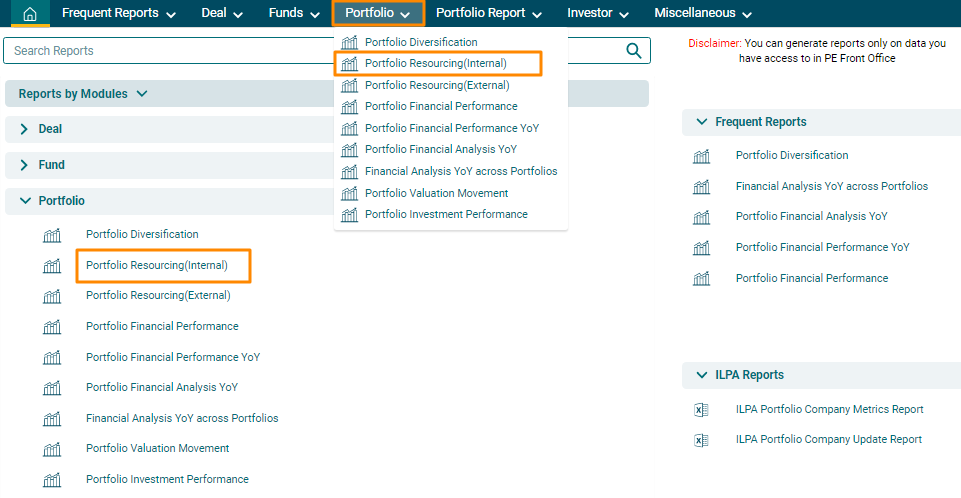
Task: Collapse the Frequent Reports side panel
Action: 700,122
